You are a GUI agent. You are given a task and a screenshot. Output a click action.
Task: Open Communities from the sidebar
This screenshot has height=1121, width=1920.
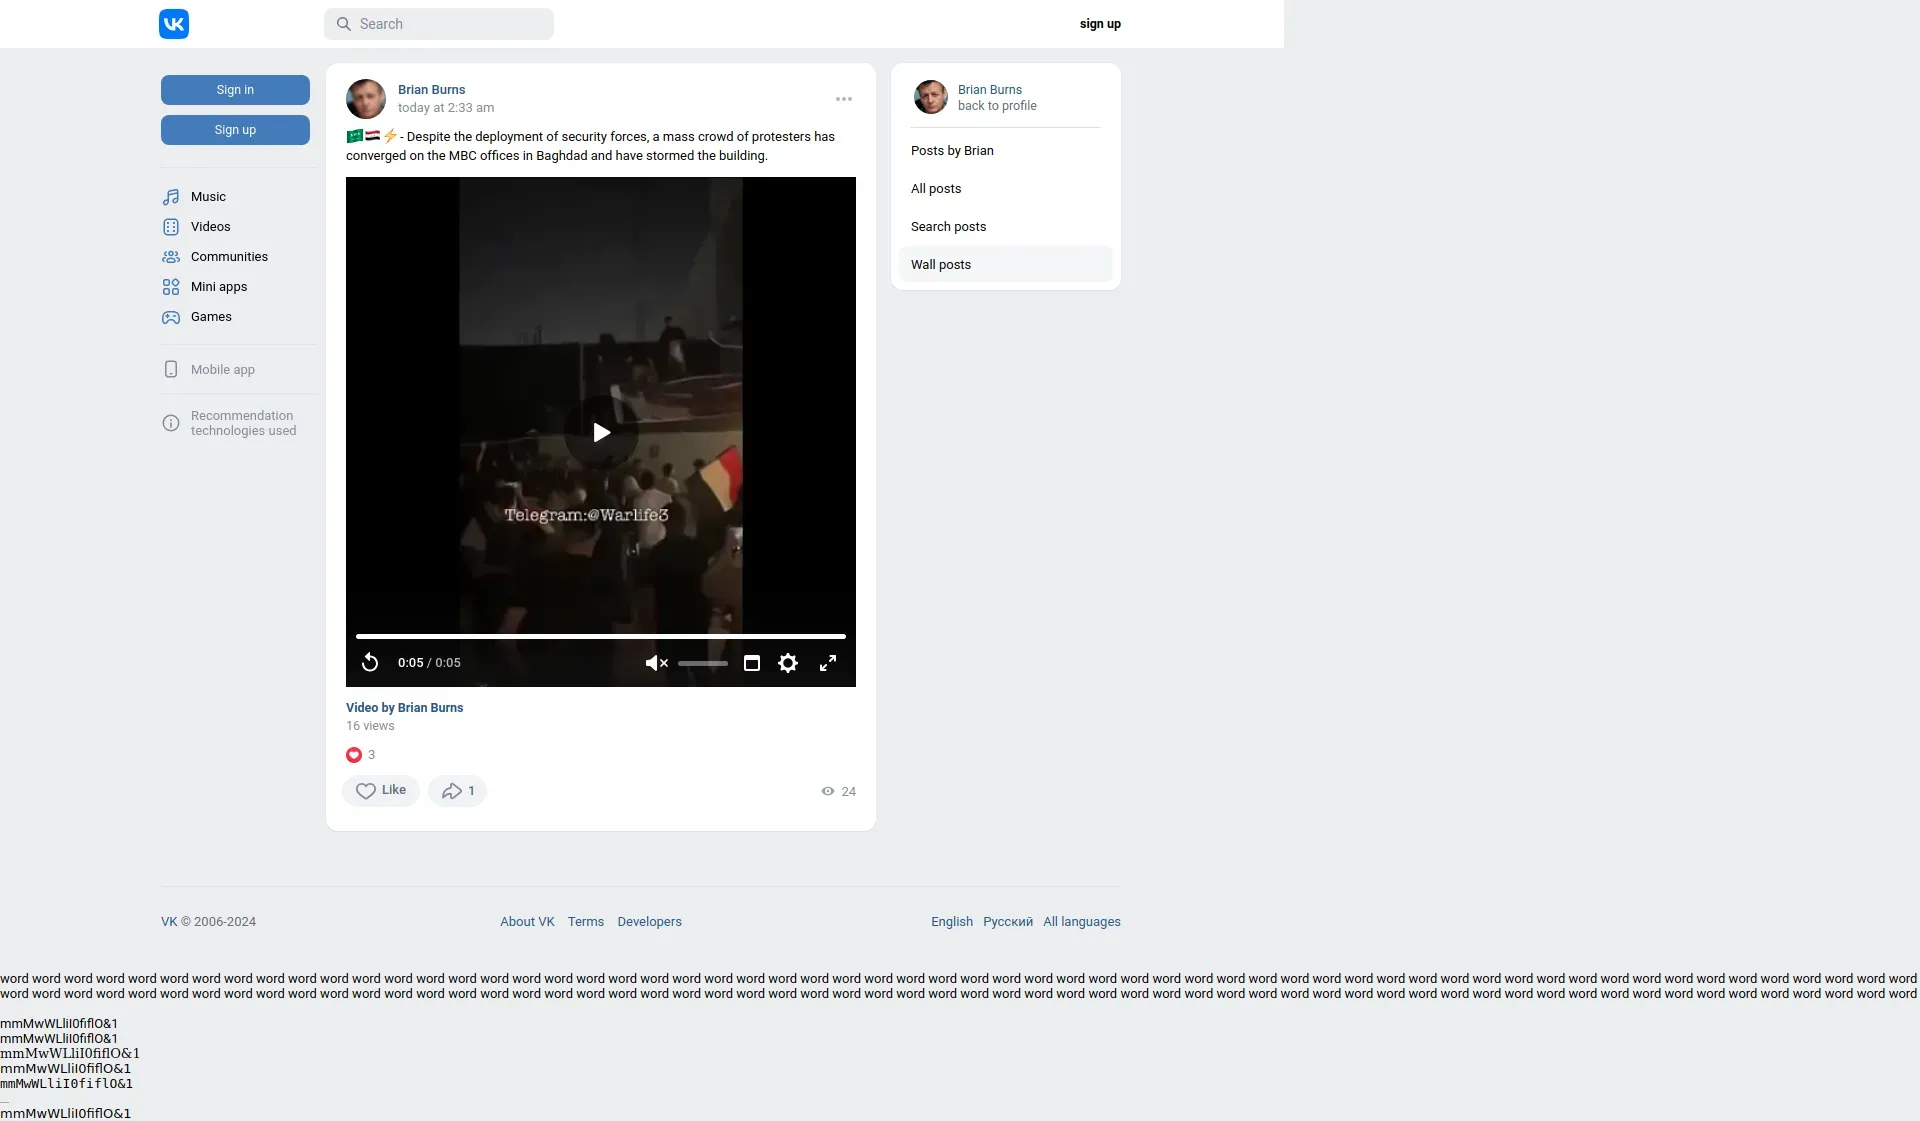229,257
